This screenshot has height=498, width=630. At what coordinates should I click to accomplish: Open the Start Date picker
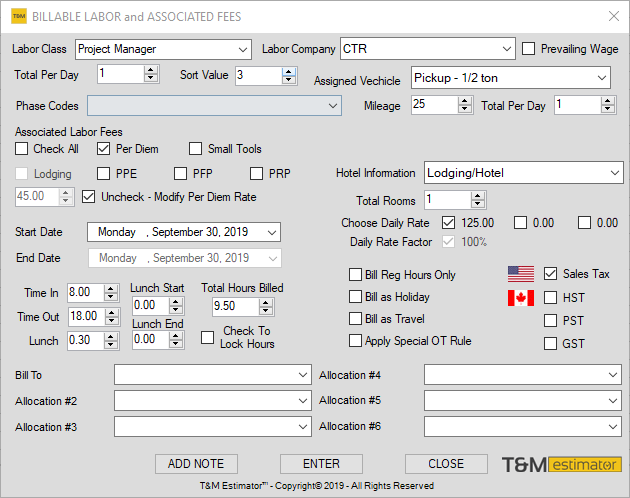[x=272, y=232]
